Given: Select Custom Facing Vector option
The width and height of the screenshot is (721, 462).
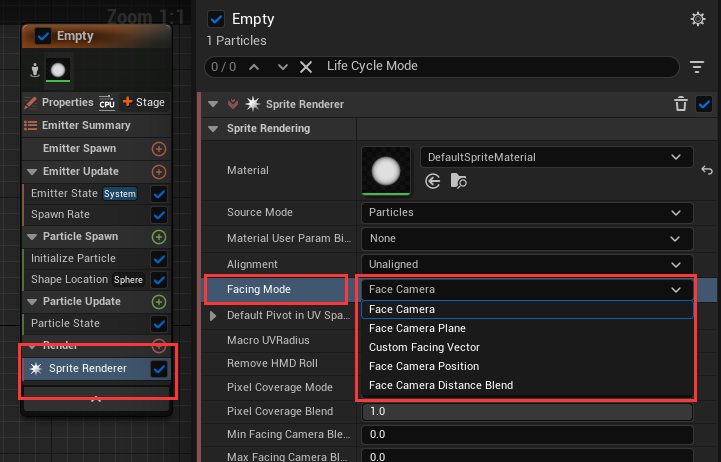Looking at the screenshot, I should 424,347.
